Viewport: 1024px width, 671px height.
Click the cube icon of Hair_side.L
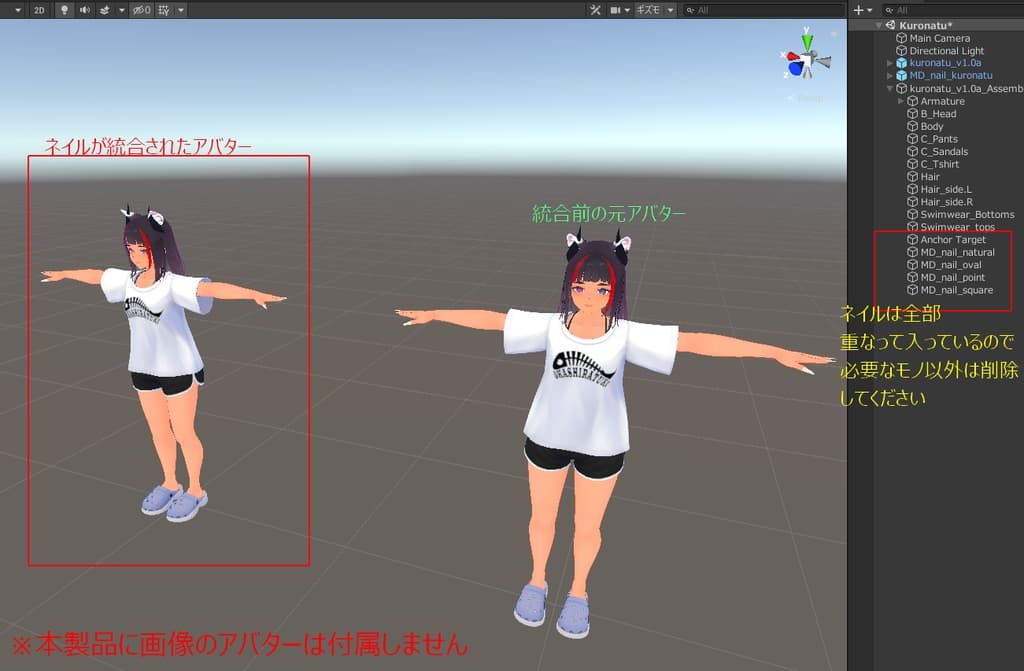(912, 189)
